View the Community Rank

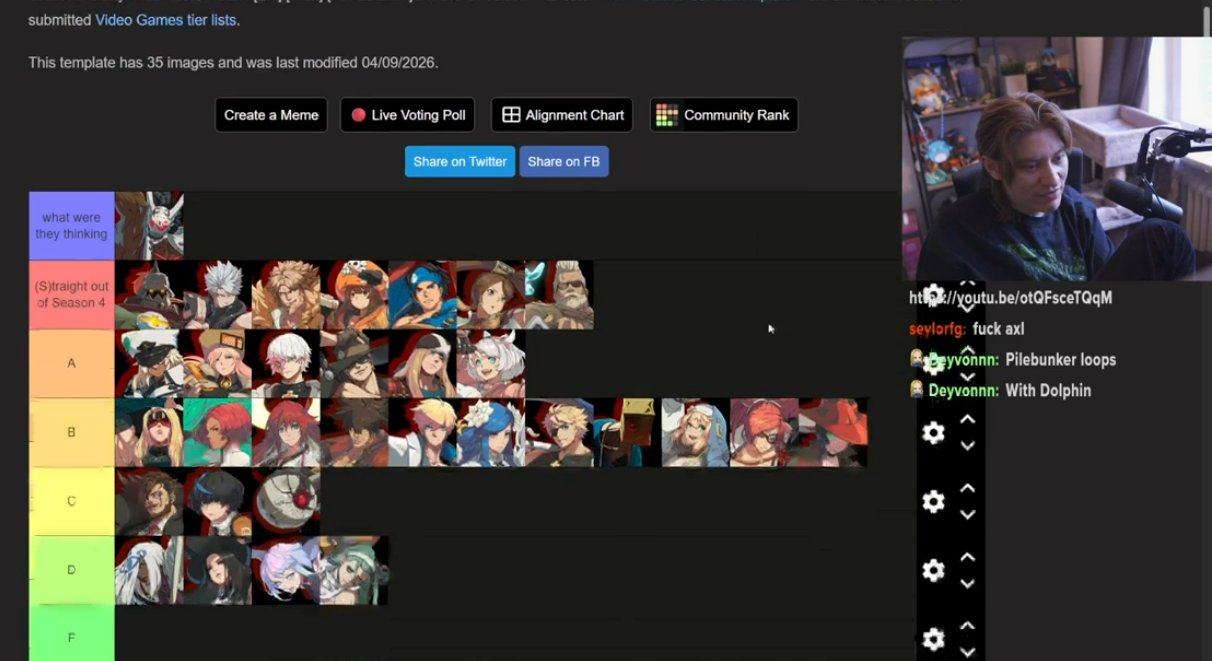coord(723,115)
